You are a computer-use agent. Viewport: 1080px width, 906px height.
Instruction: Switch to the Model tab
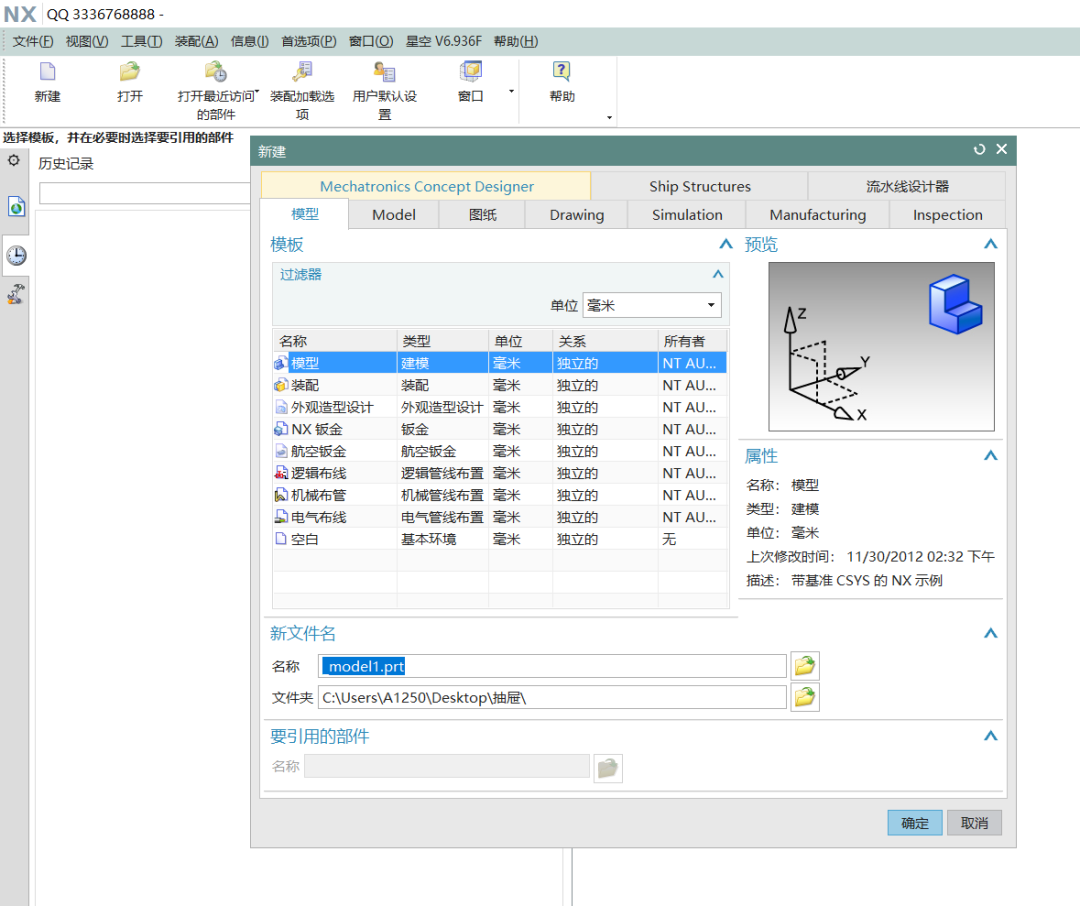tap(394, 215)
